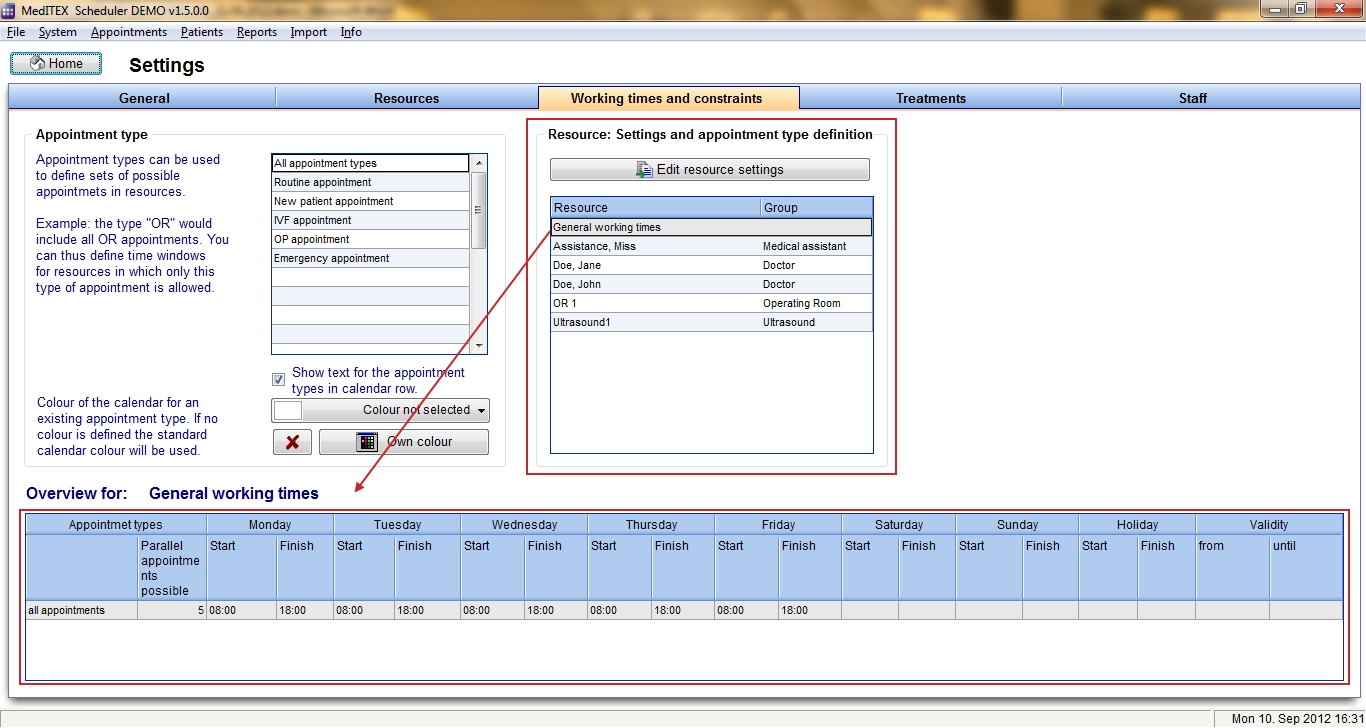Click the Thursday Start 08:00 cell
The height and width of the screenshot is (728, 1366).
pyautogui.click(x=620, y=610)
